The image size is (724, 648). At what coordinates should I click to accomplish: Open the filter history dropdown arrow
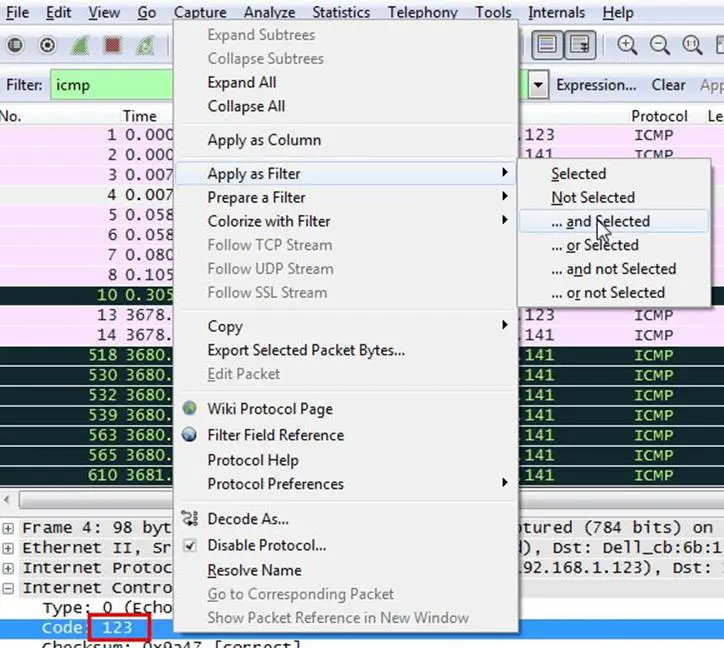pyautogui.click(x=539, y=85)
